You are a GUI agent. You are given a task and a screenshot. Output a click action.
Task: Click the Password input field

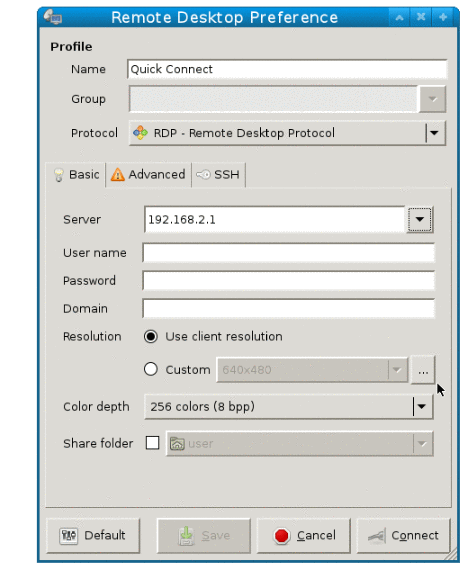point(289,280)
